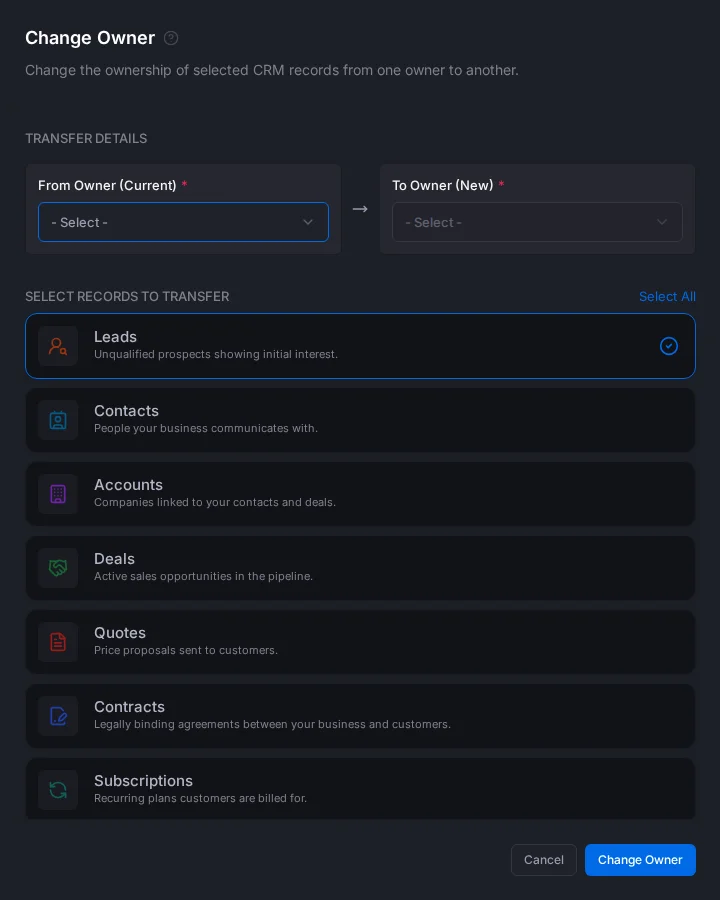Click the Subscriptions title text

pos(144,781)
